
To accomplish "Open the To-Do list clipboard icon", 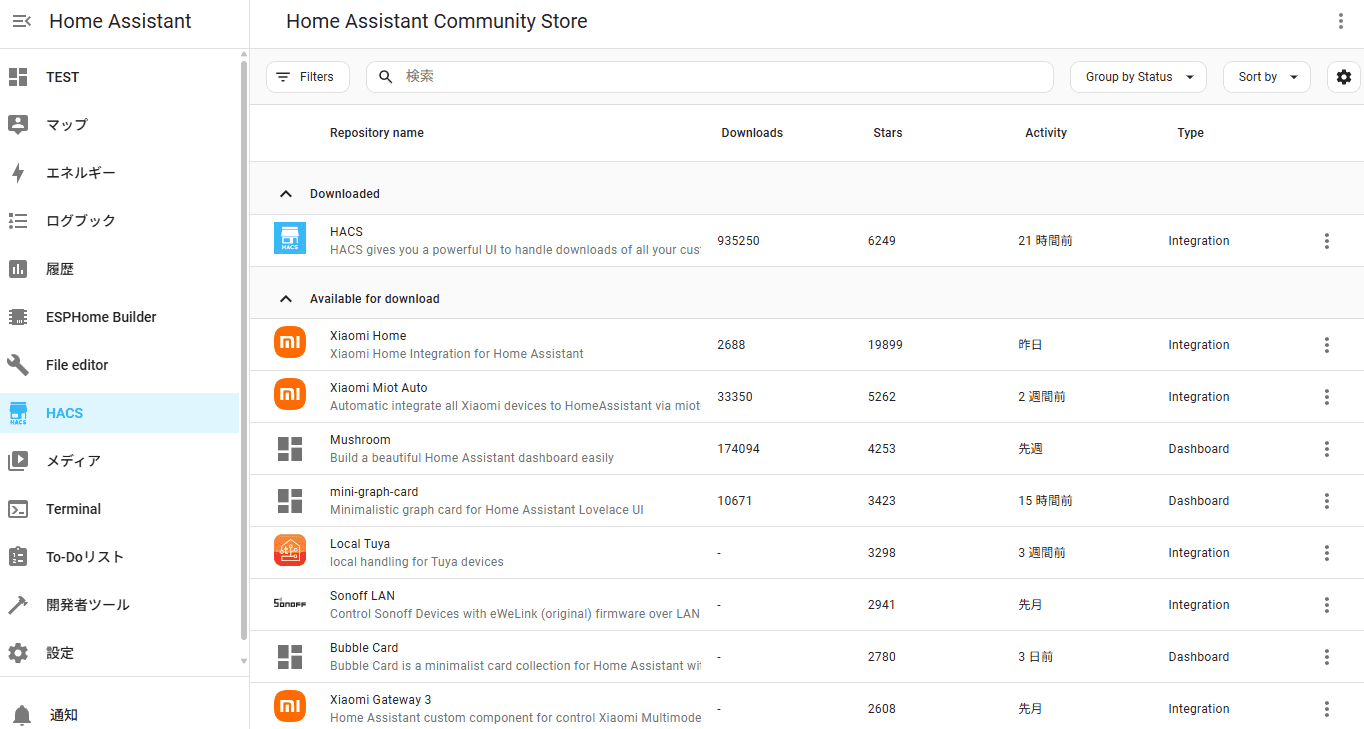I will [18, 557].
